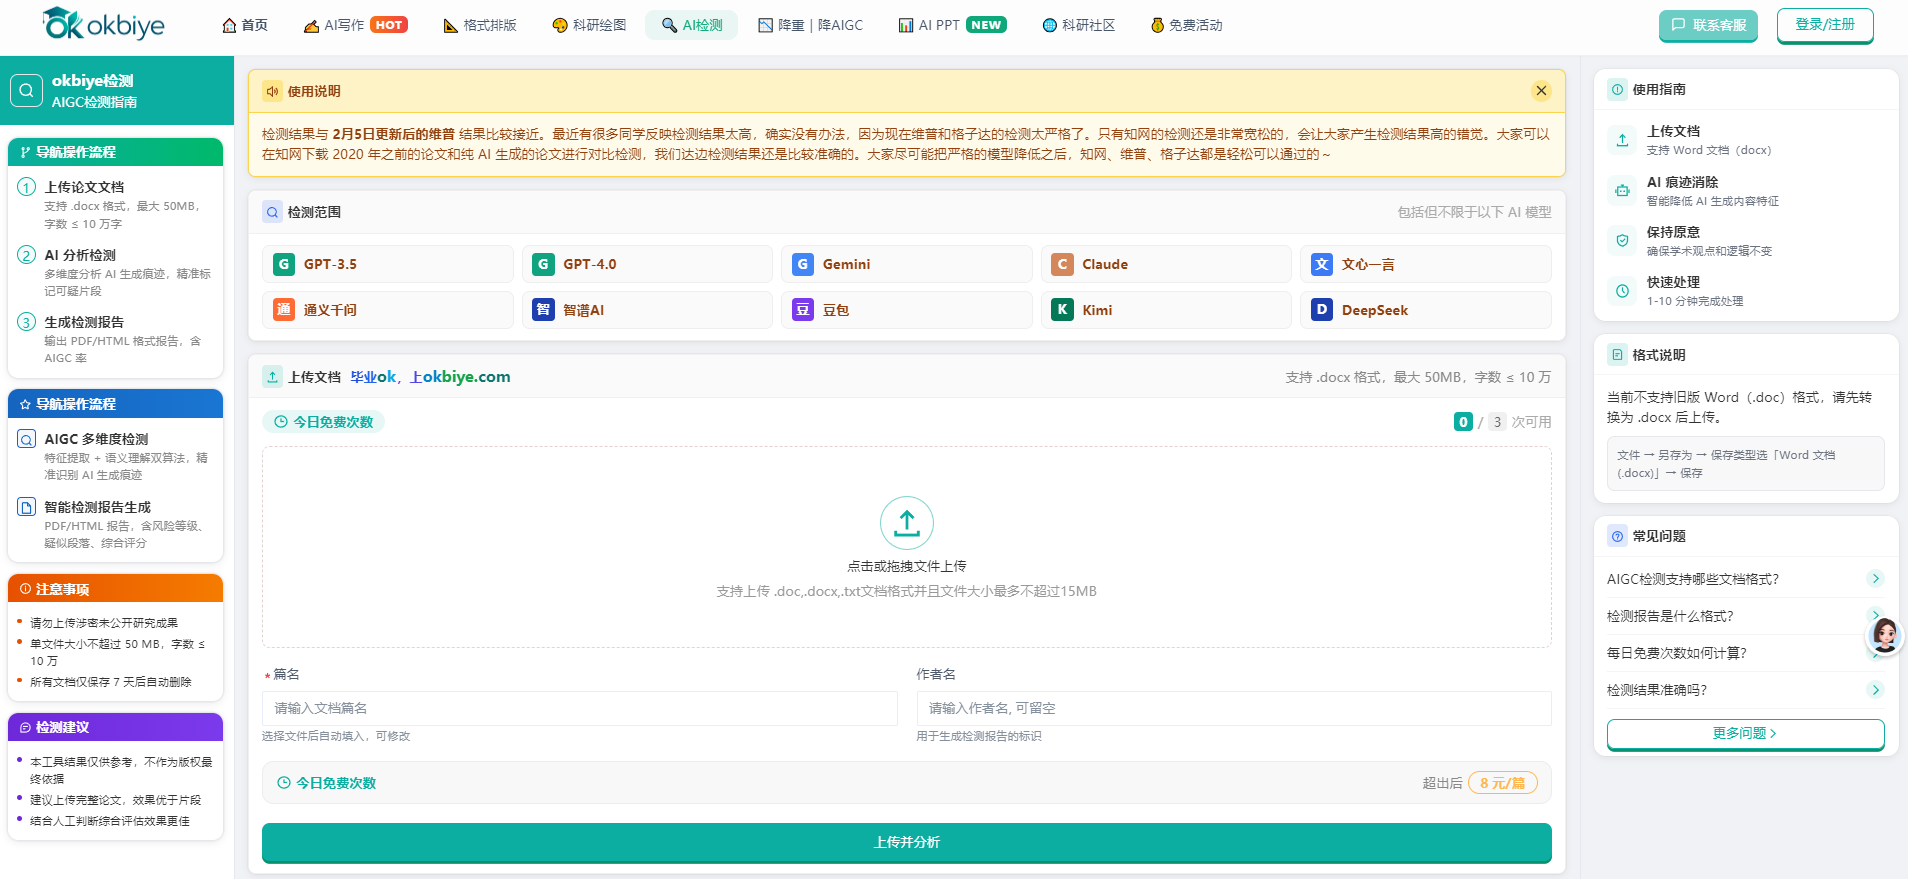Visit 科研社区 page
The image size is (1908, 879).
click(x=1078, y=25)
